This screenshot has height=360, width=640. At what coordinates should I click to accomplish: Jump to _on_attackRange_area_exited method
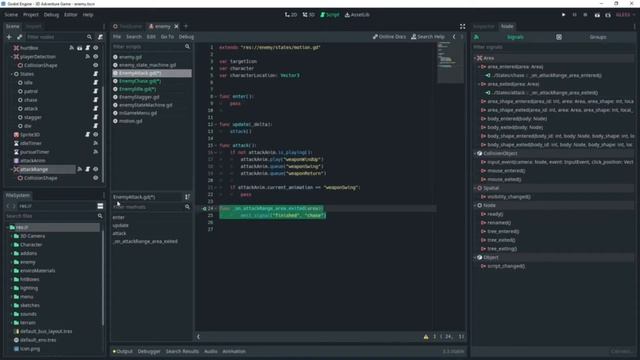pyautogui.click(x=145, y=241)
